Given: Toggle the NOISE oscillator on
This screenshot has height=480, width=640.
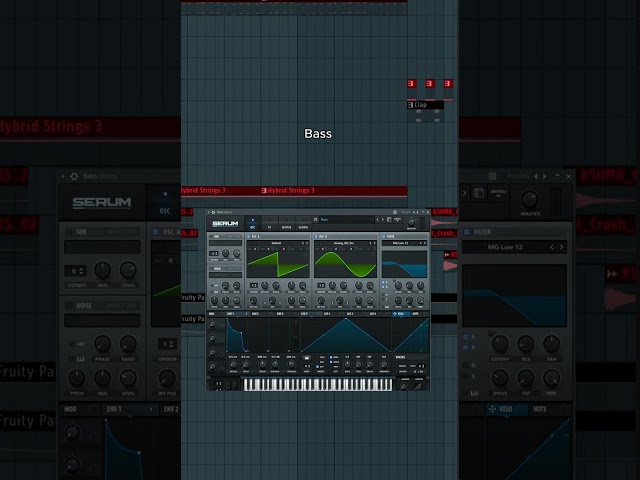Looking at the screenshot, I should click(x=211, y=269).
